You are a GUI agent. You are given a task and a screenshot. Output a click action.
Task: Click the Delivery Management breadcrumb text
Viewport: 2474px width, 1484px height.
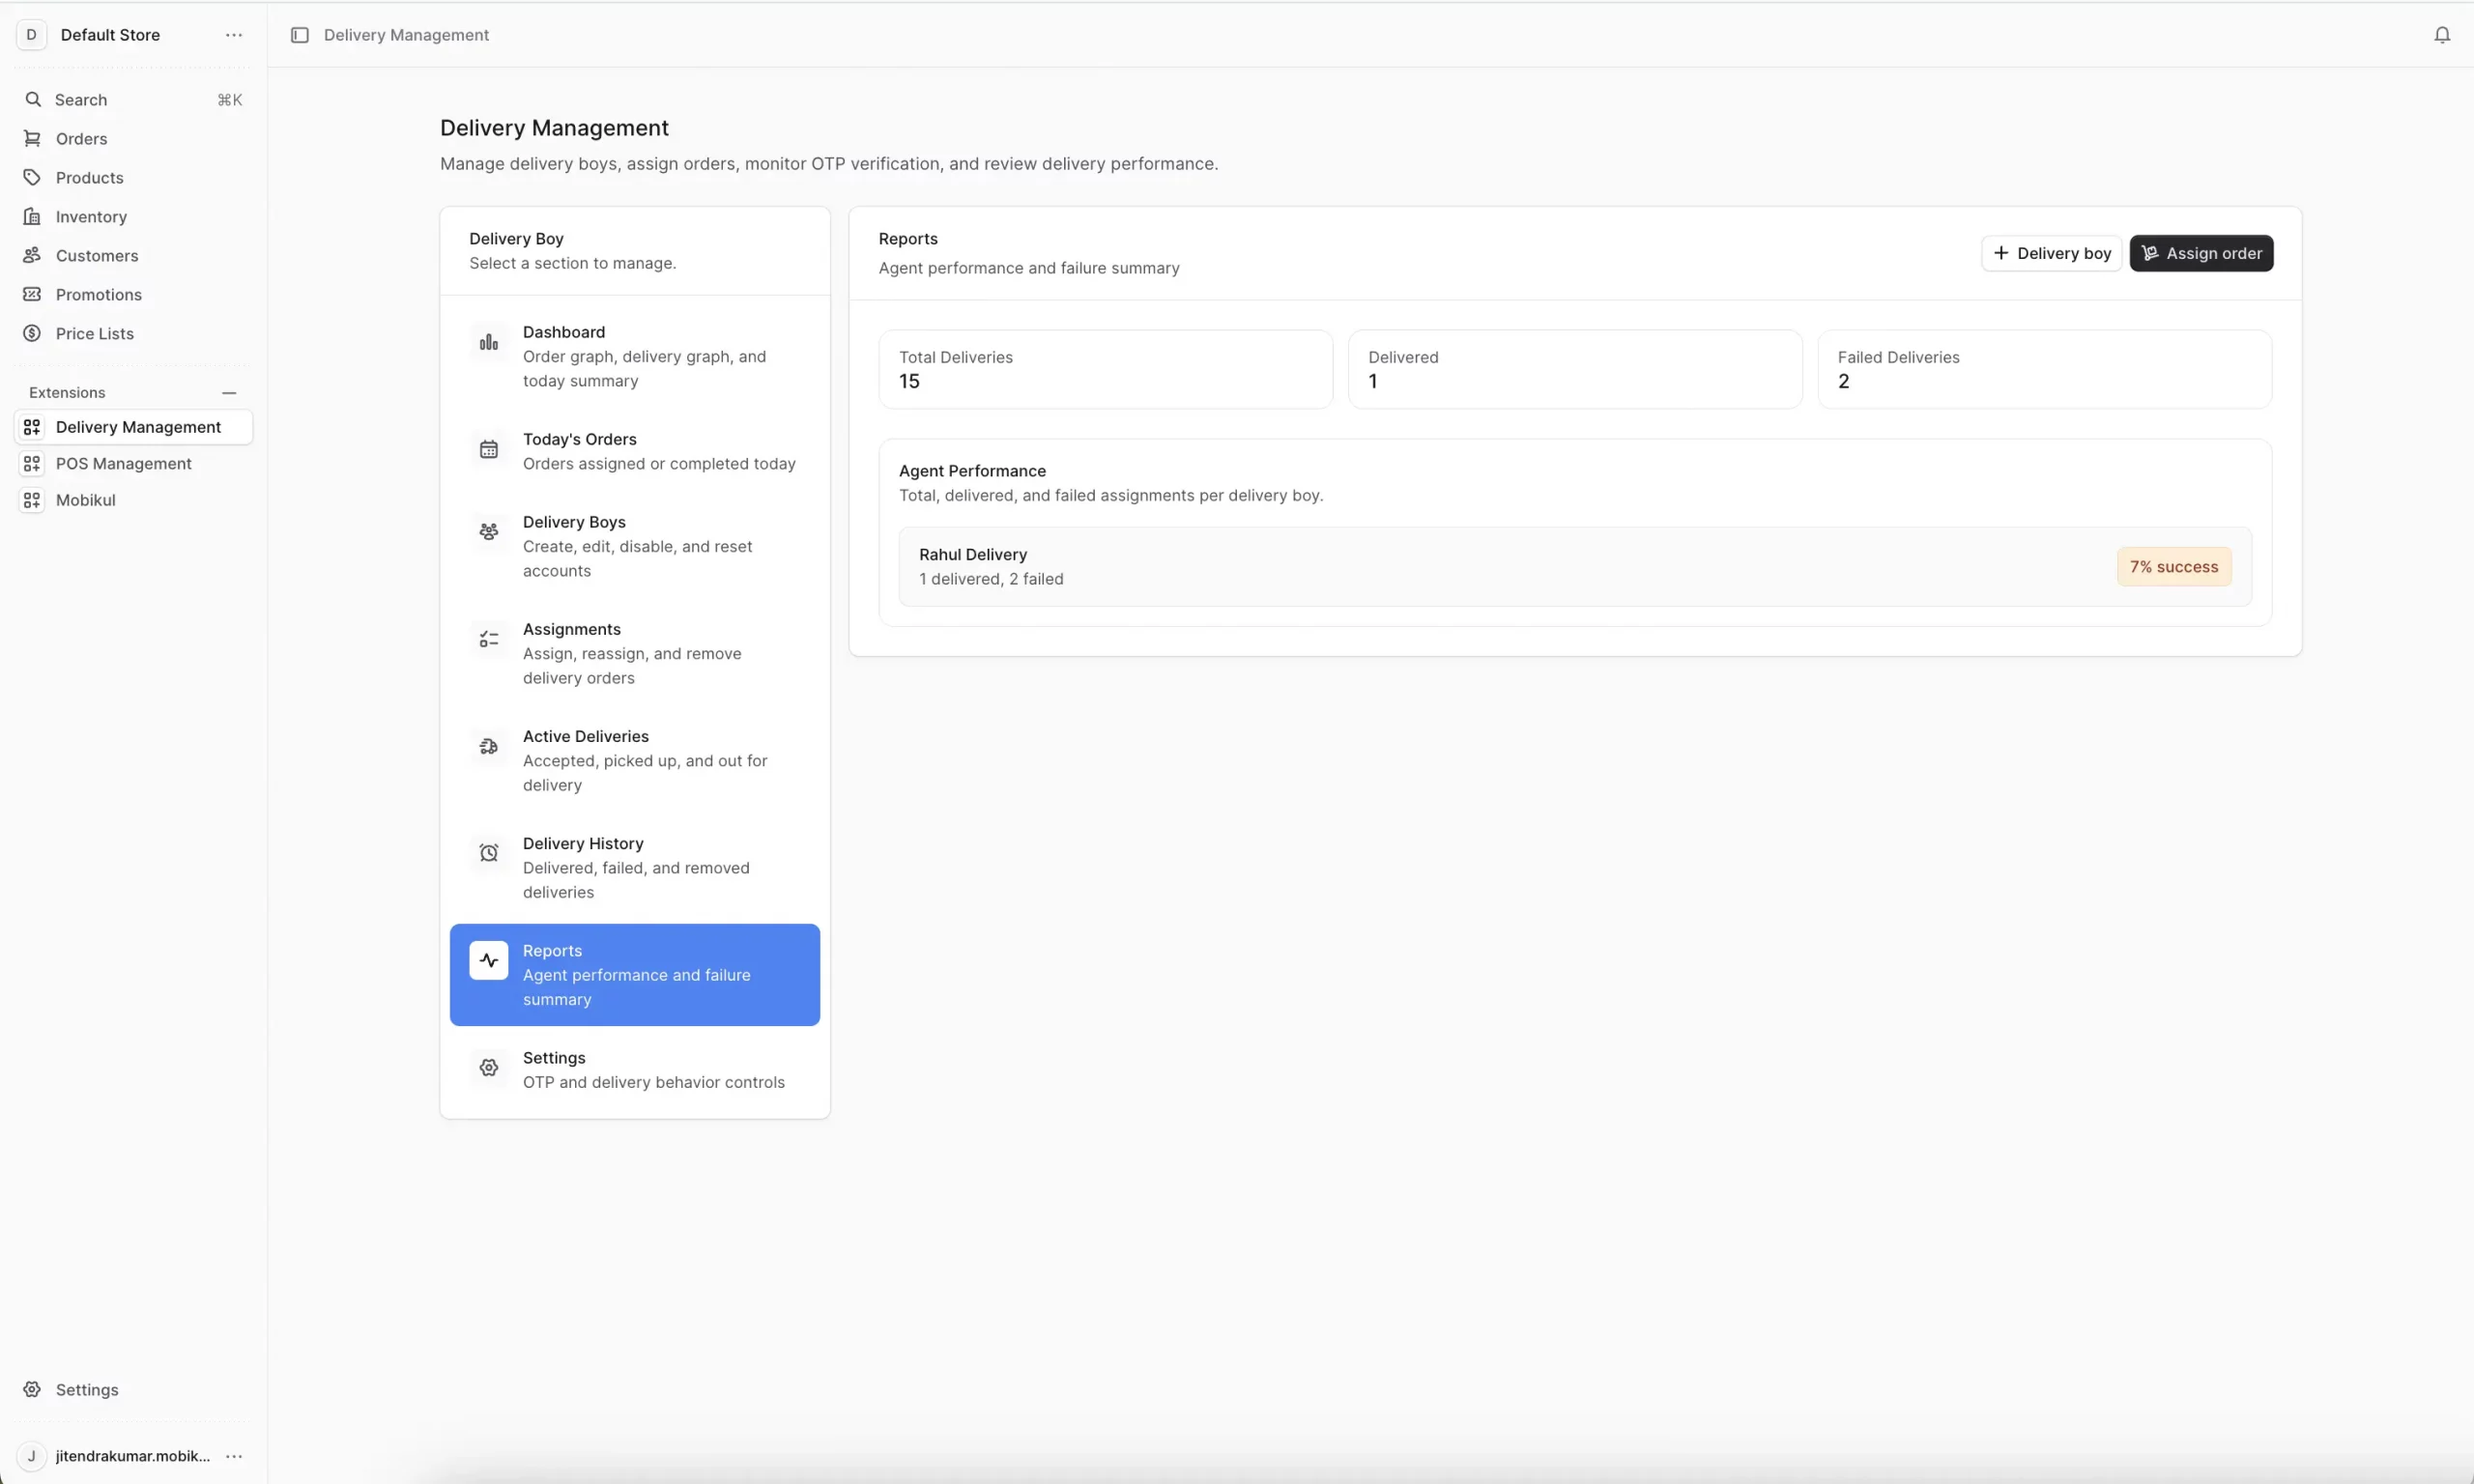coord(406,35)
